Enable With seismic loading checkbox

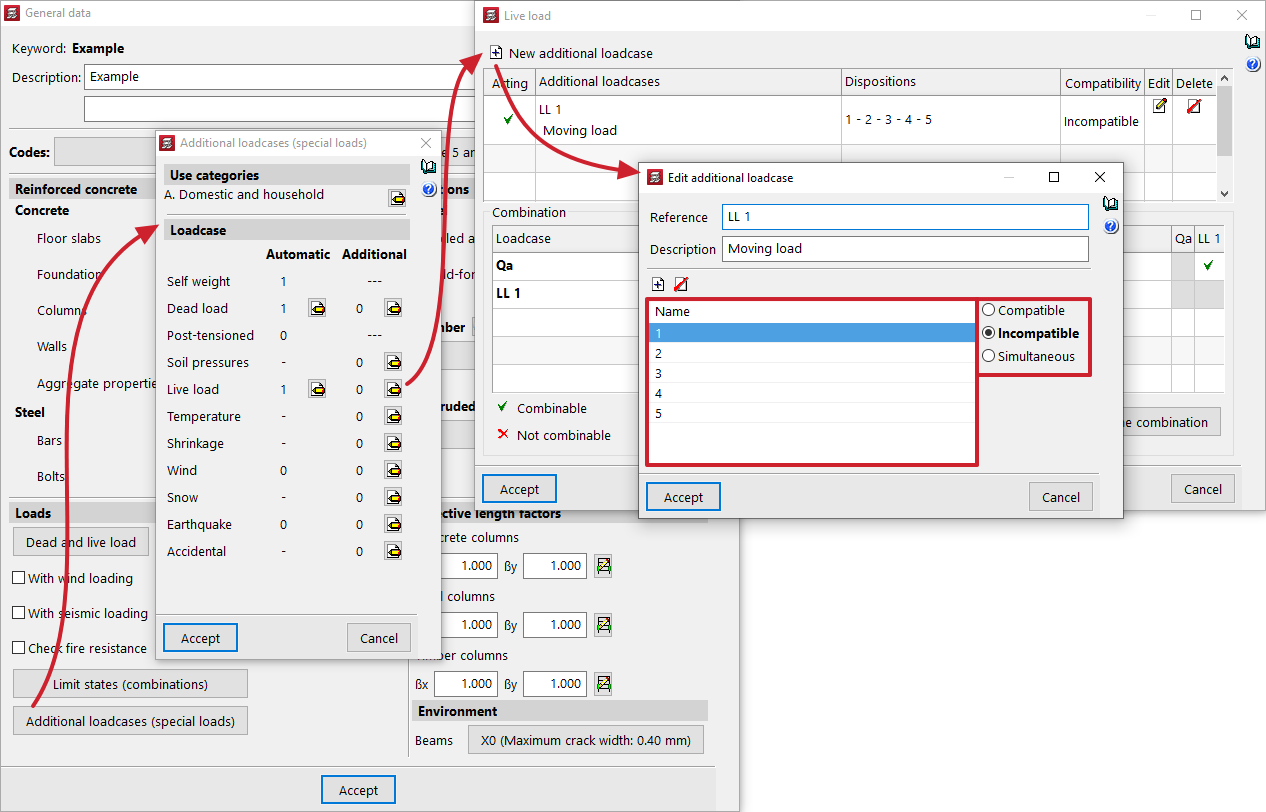click(x=19, y=613)
